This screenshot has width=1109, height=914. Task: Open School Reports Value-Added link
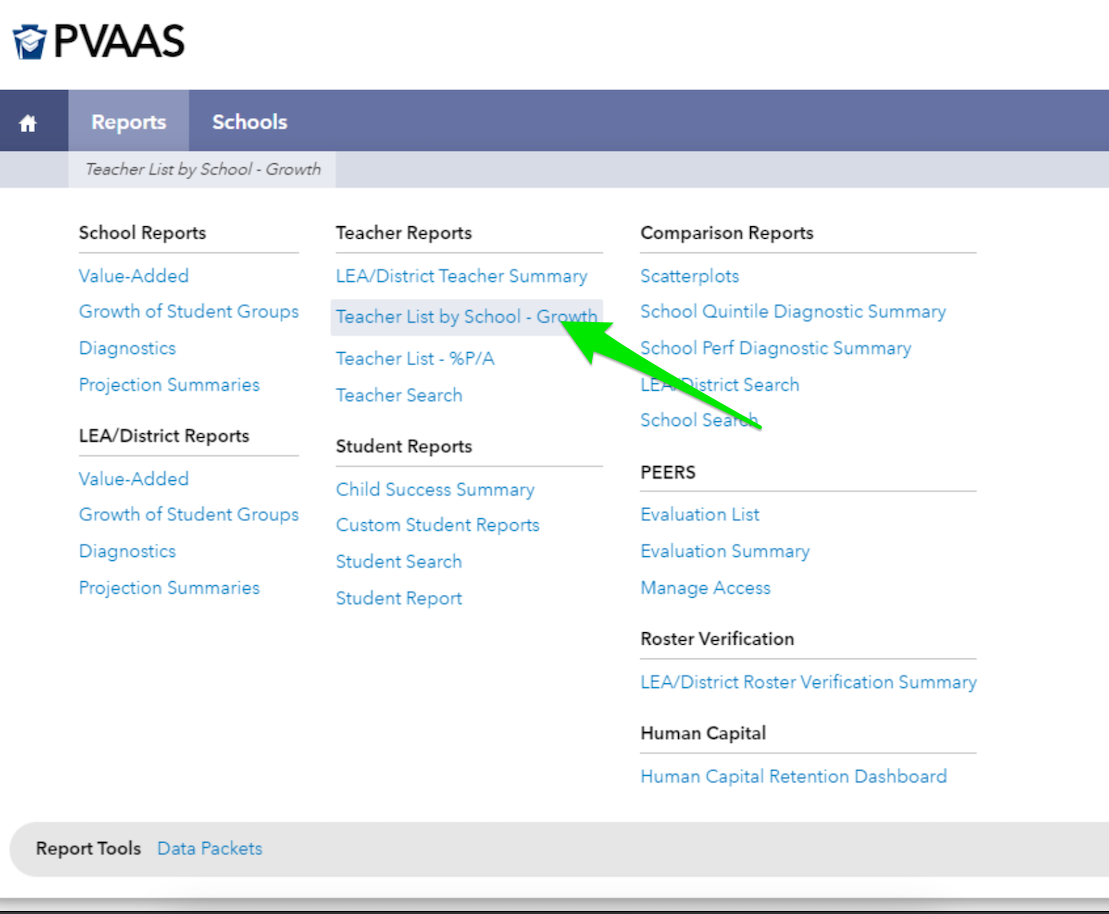134,276
